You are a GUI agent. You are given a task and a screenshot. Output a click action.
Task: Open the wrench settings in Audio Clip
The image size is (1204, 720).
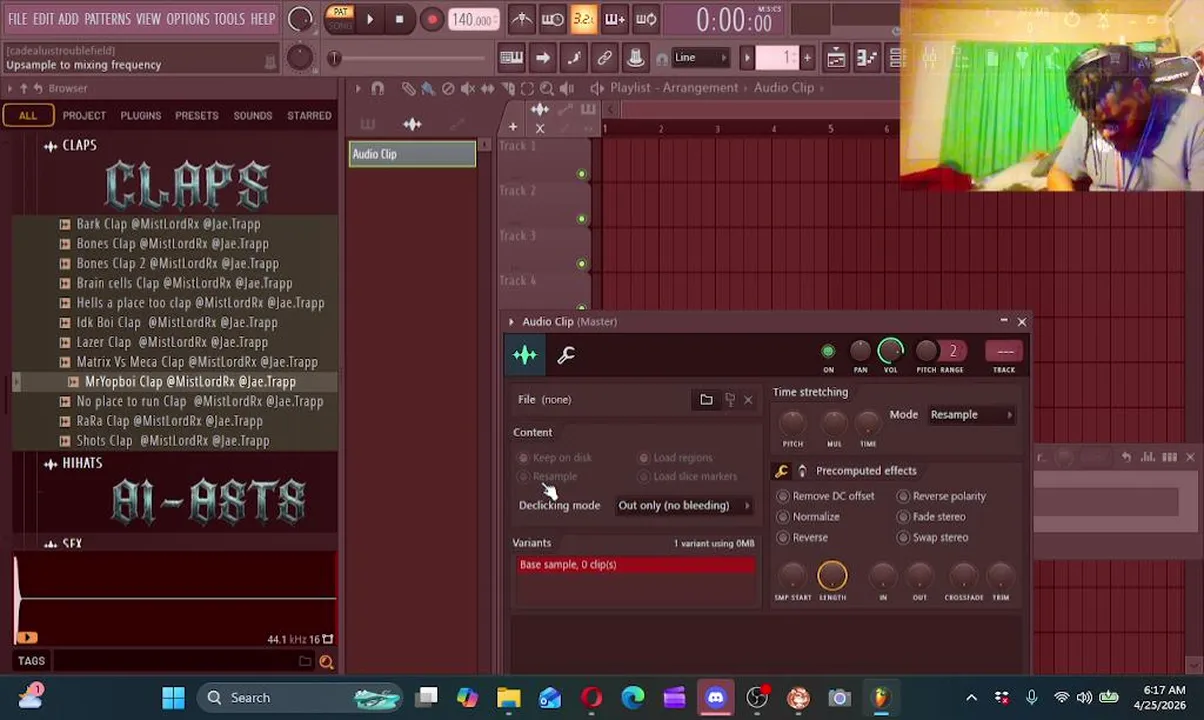pyautogui.click(x=566, y=355)
